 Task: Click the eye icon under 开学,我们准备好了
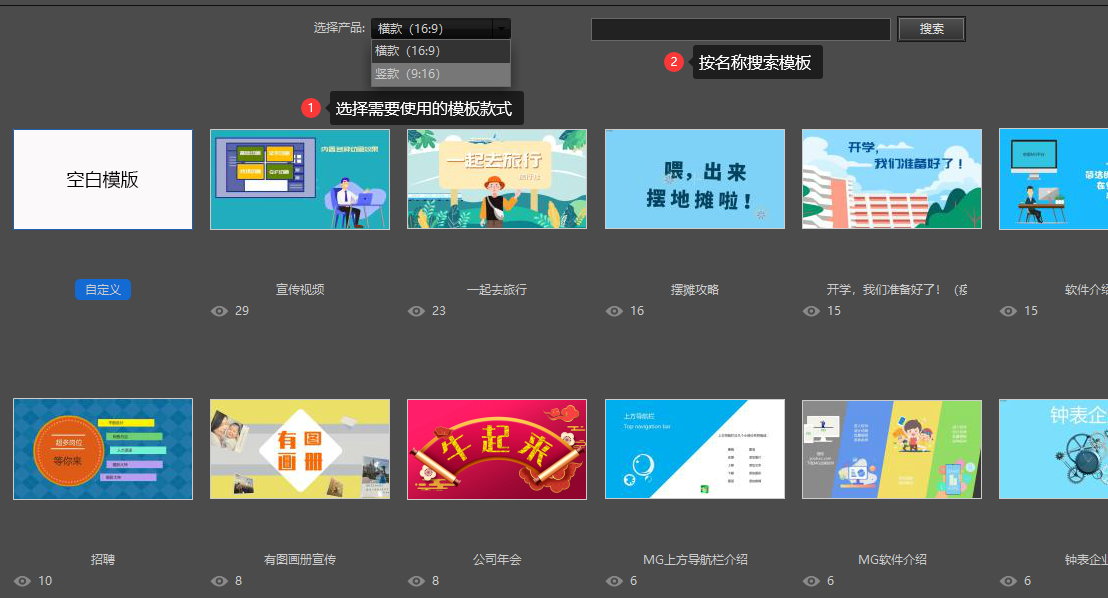click(x=811, y=311)
